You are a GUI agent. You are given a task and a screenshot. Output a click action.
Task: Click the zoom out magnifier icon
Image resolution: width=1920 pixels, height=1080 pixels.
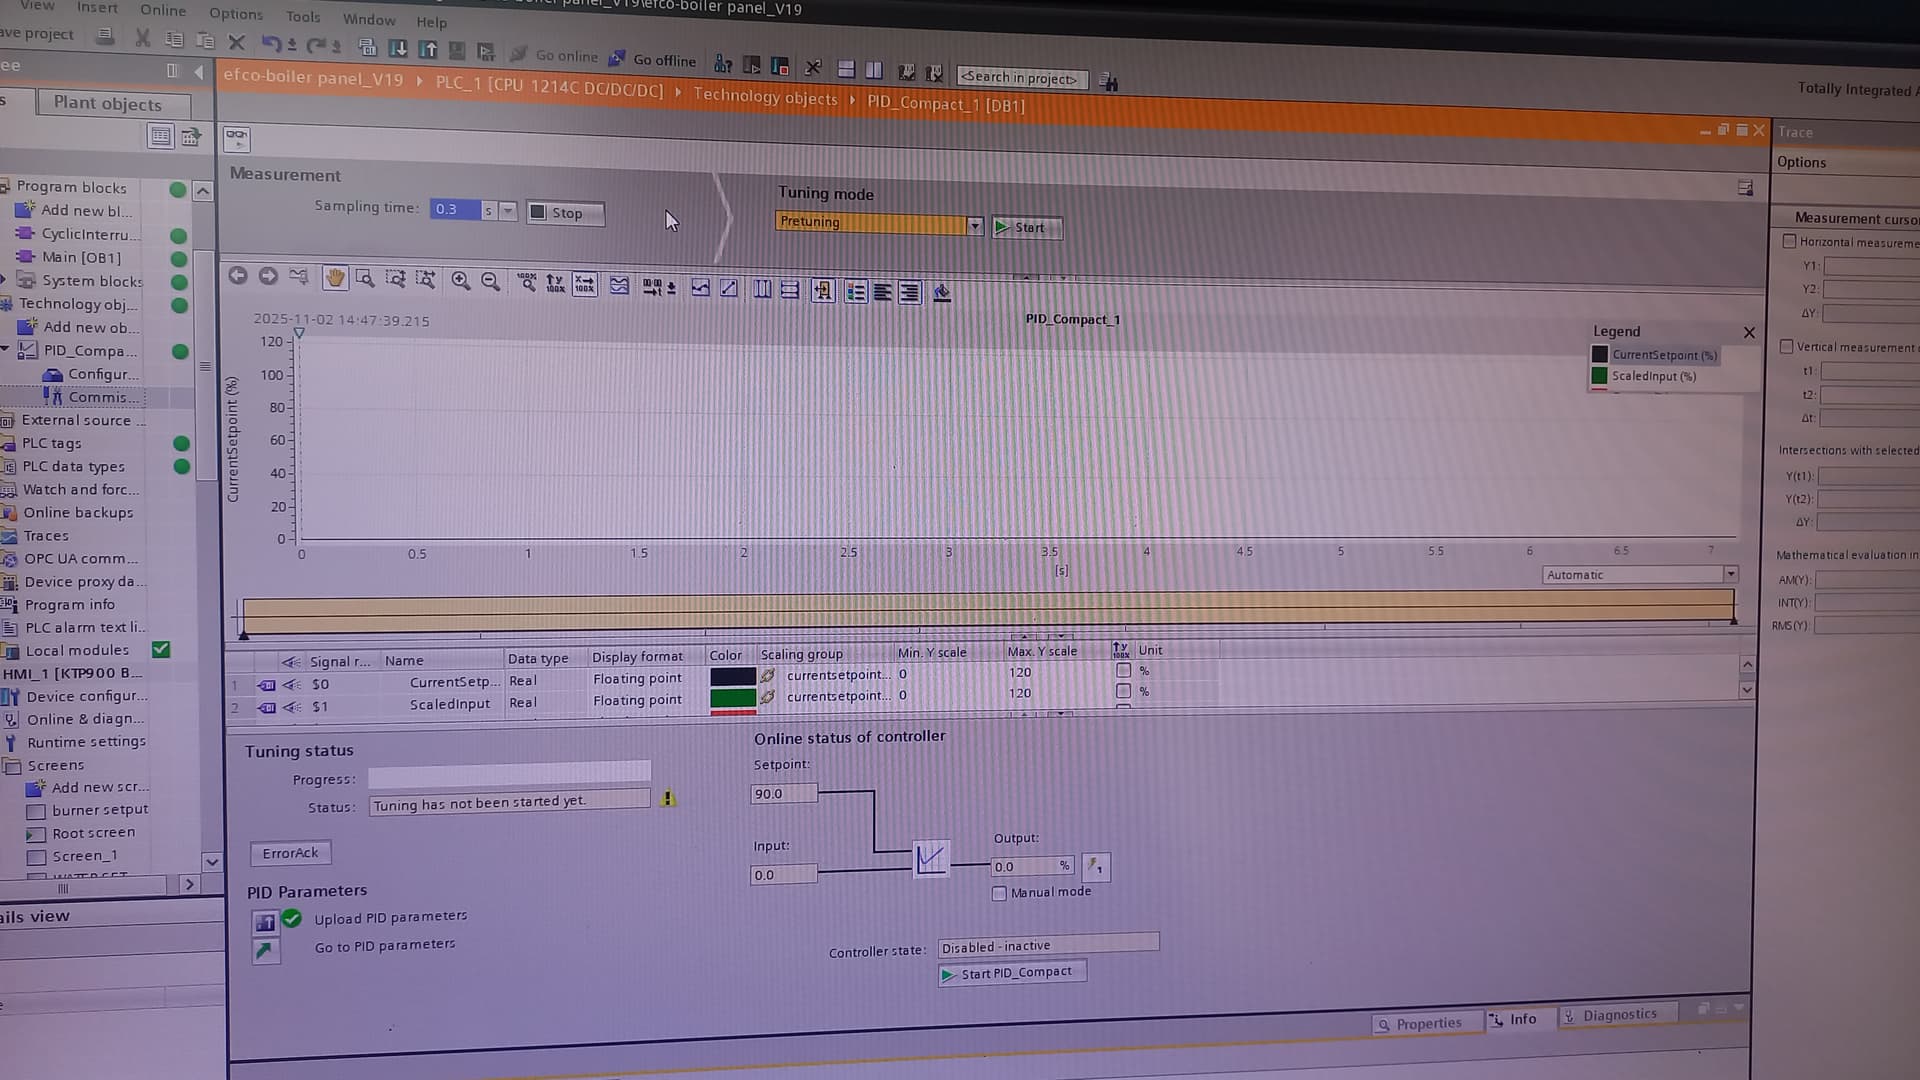pos(490,282)
